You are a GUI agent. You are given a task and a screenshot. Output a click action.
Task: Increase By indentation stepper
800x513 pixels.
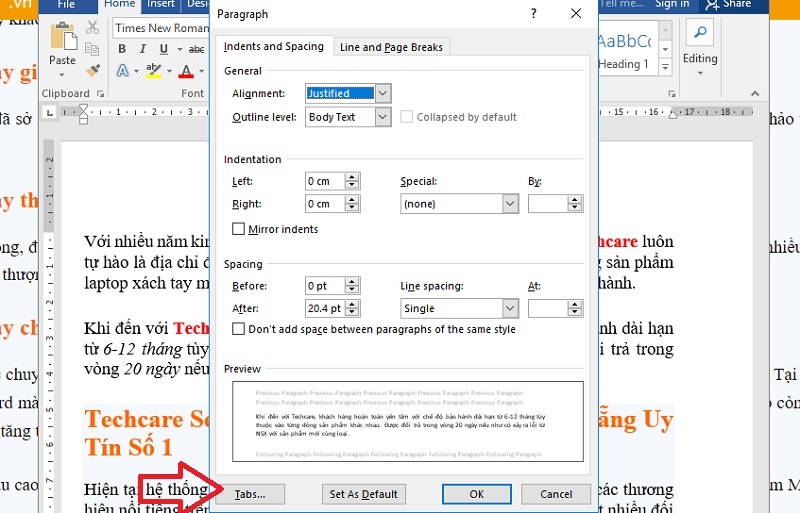coord(575,200)
